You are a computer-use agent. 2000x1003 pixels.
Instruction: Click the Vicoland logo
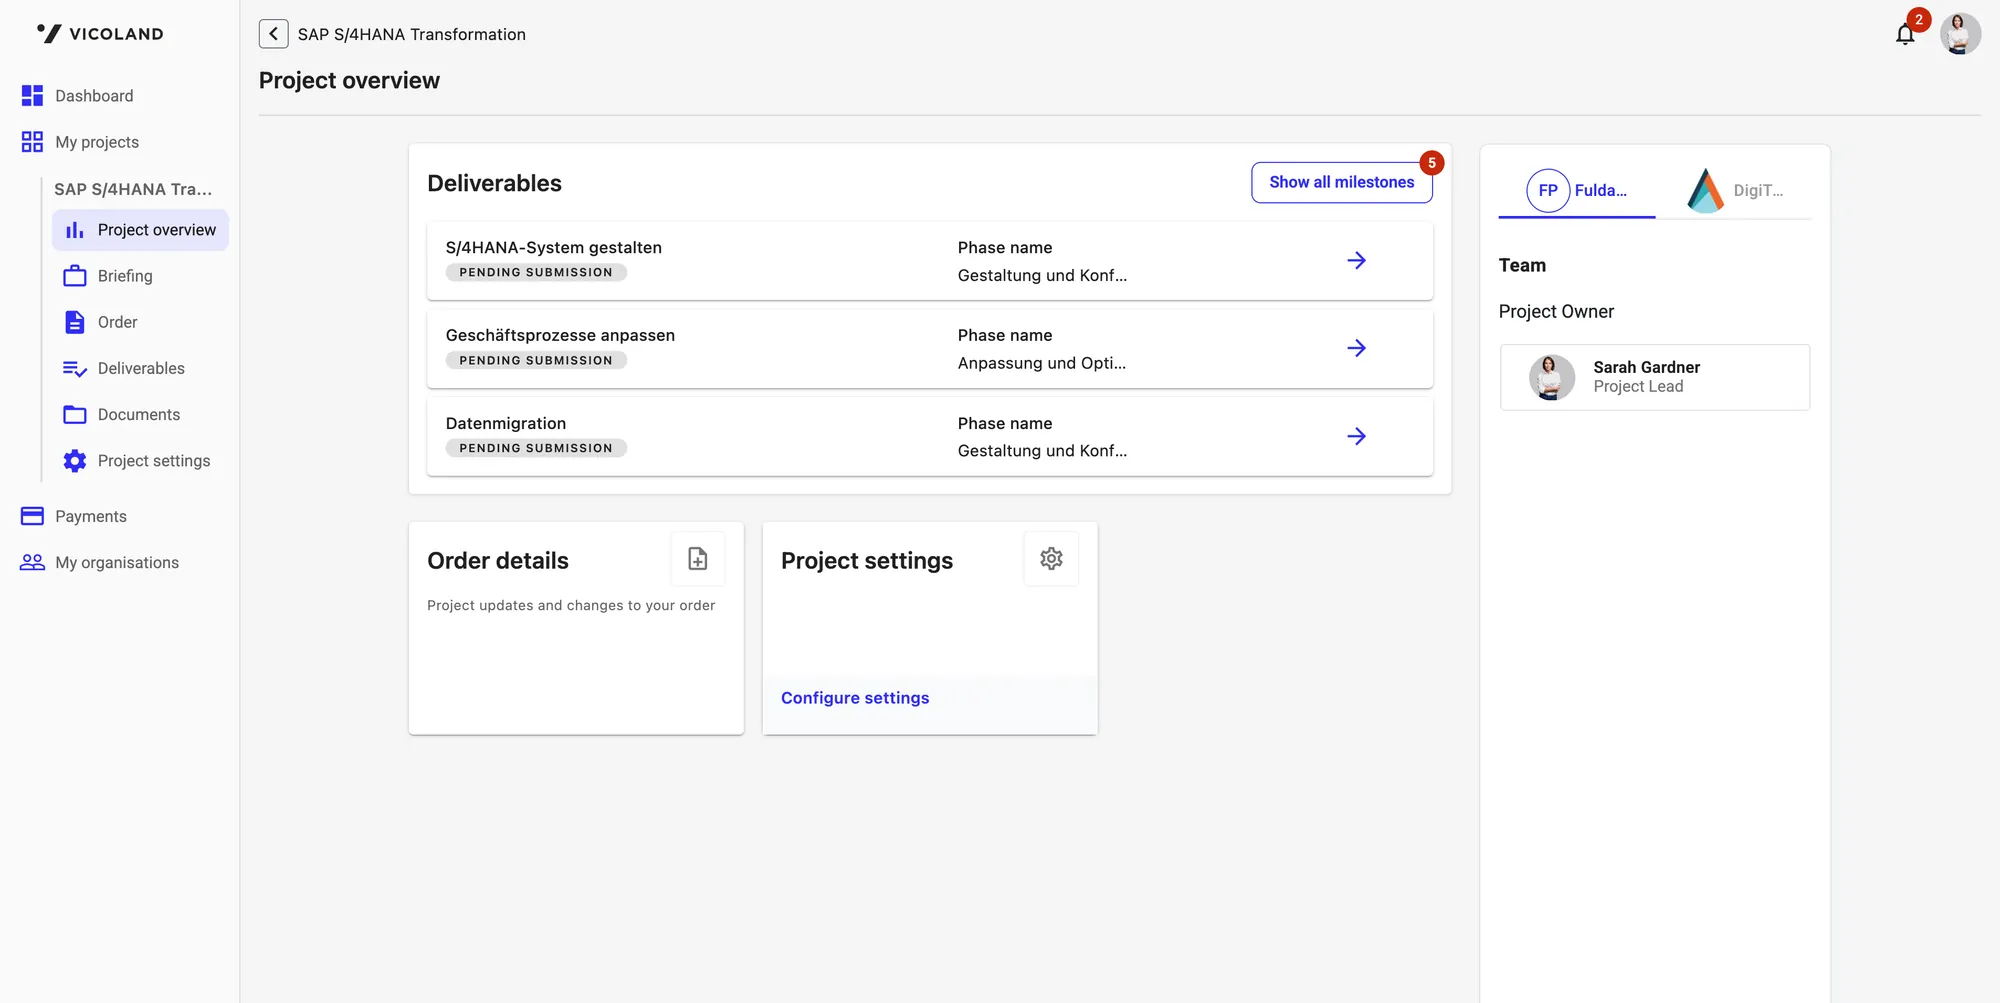[100, 33]
